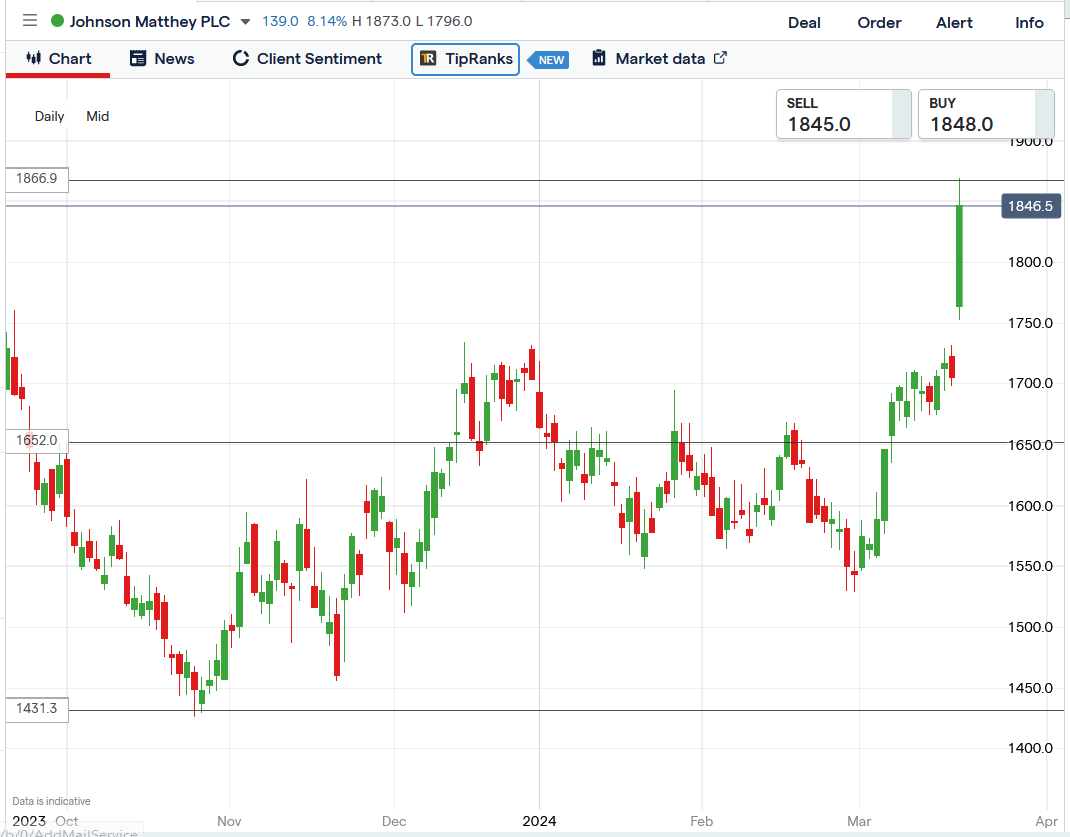The width and height of the screenshot is (1070, 837).
Task: Click the 2024 year label on time axis
Action: pyautogui.click(x=539, y=821)
